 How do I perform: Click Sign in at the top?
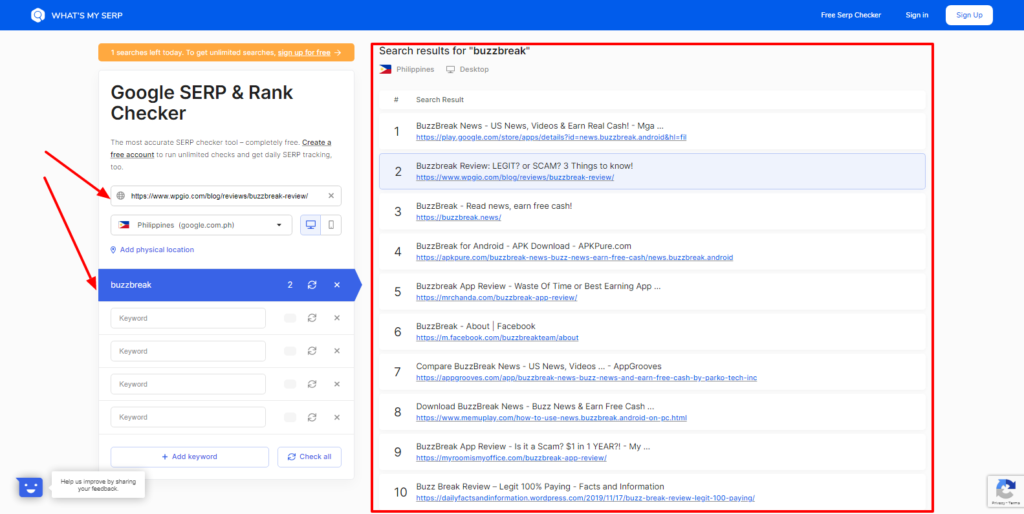click(917, 15)
